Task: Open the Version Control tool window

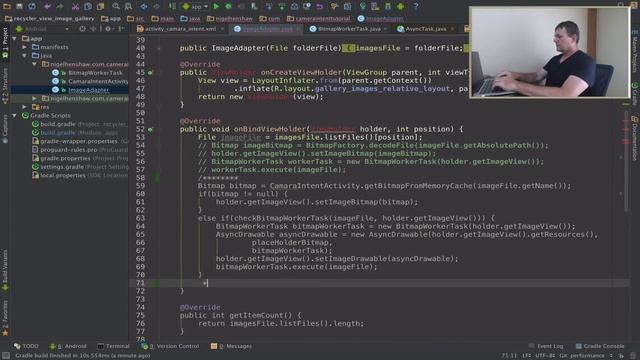Action: pyautogui.click(x=170, y=346)
